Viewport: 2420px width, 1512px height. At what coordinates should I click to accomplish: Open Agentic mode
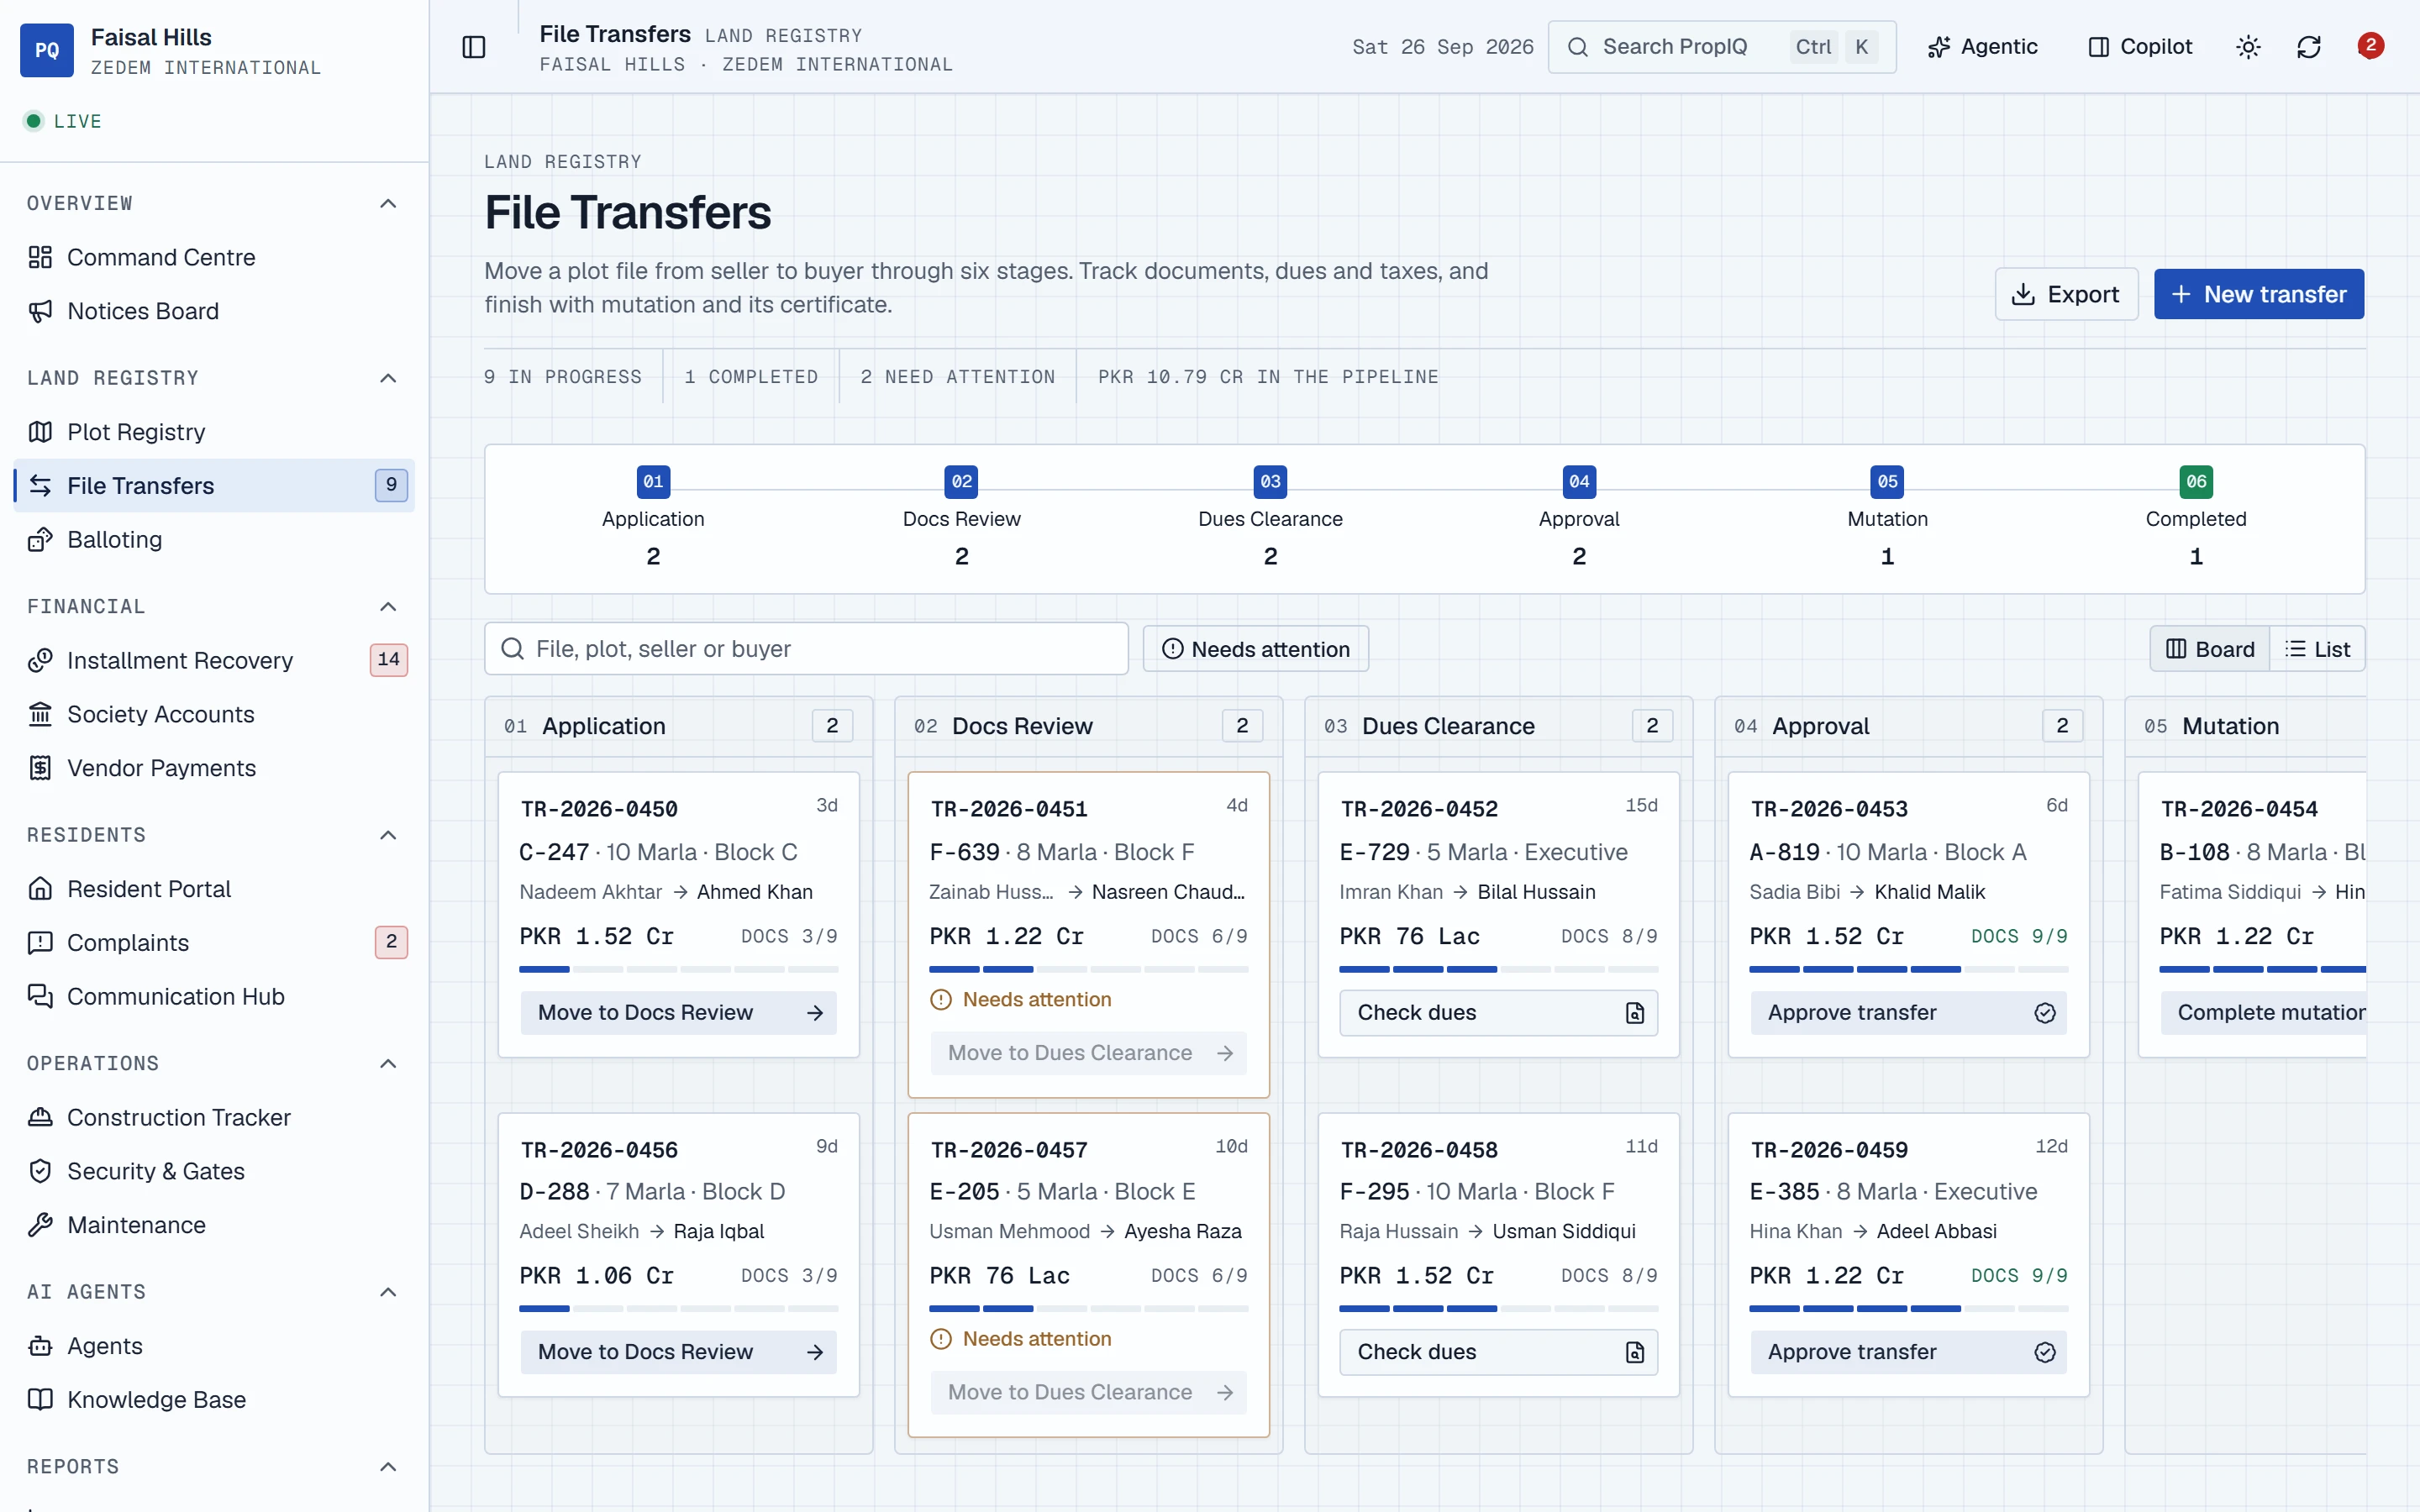point(1983,47)
